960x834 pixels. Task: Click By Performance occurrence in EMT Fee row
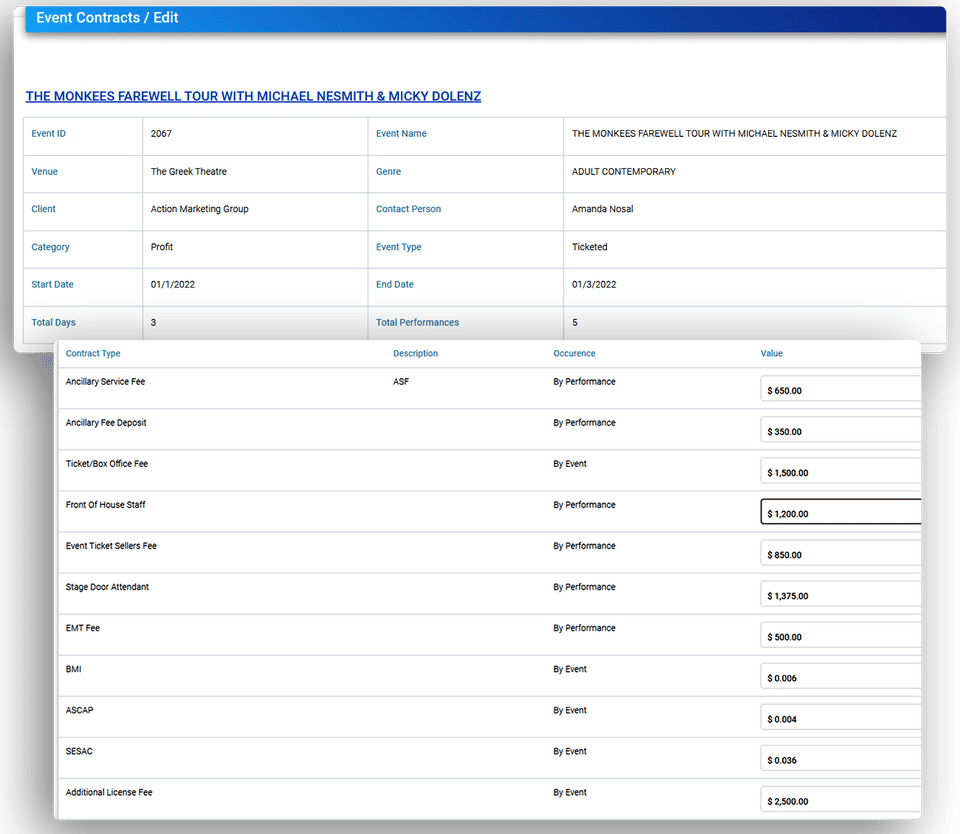coord(584,628)
